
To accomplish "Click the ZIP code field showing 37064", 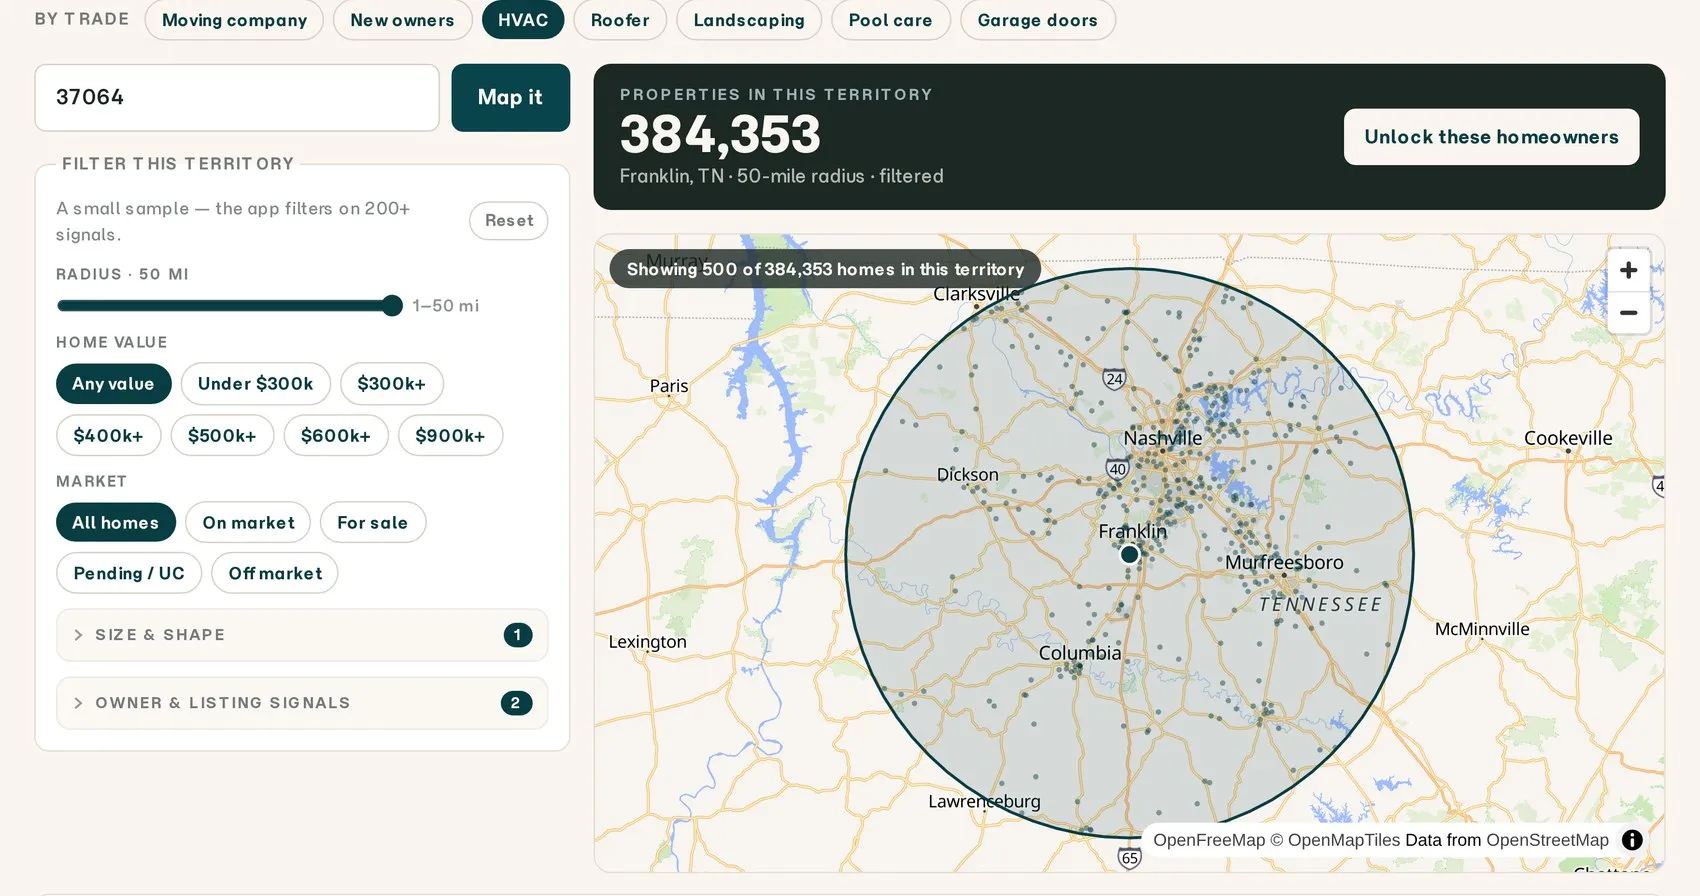I will (237, 97).
